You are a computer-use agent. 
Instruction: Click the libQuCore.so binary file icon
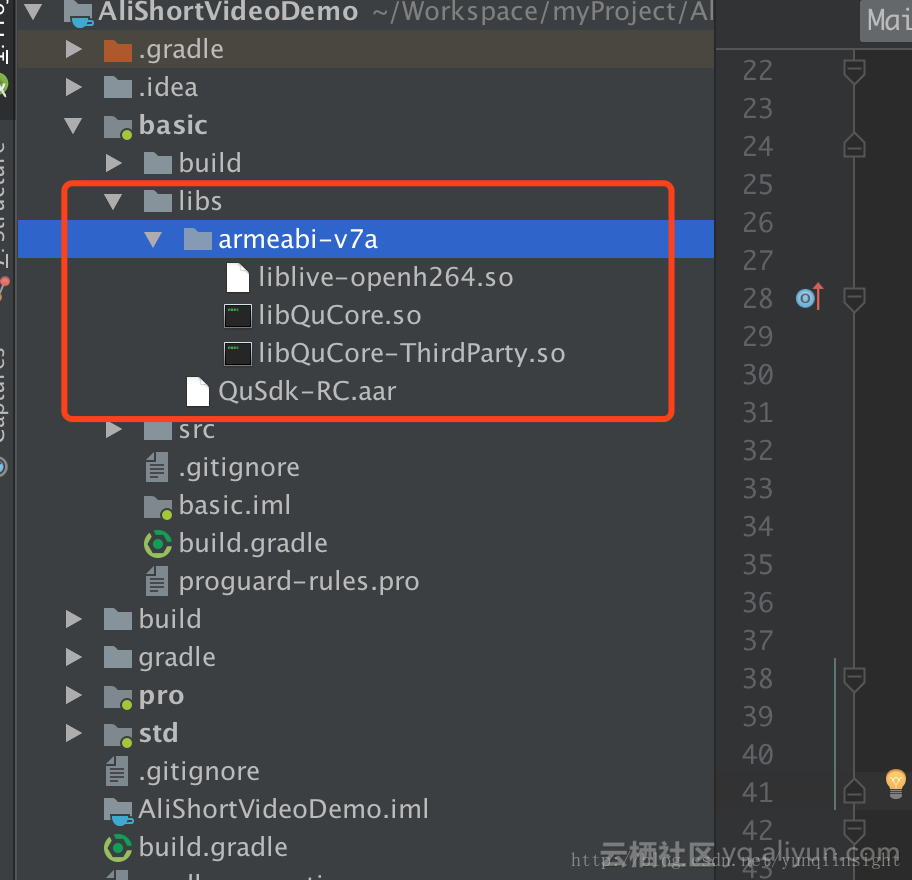pyautogui.click(x=238, y=316)
